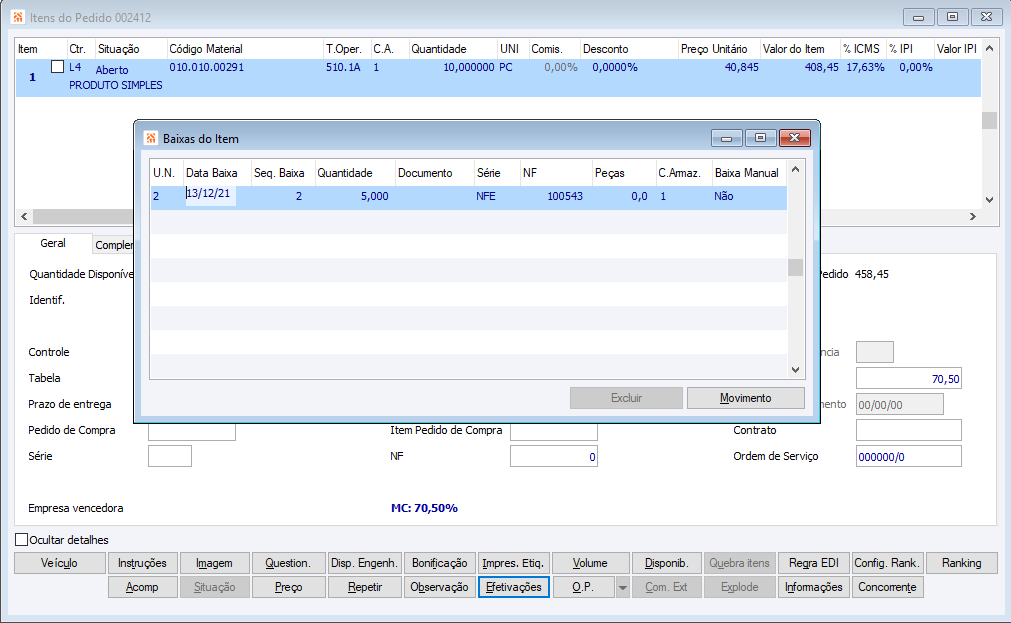Switch to the Complemento tab
The width and height of the screenshot is (1011, 623).
(x=113, y=245)
